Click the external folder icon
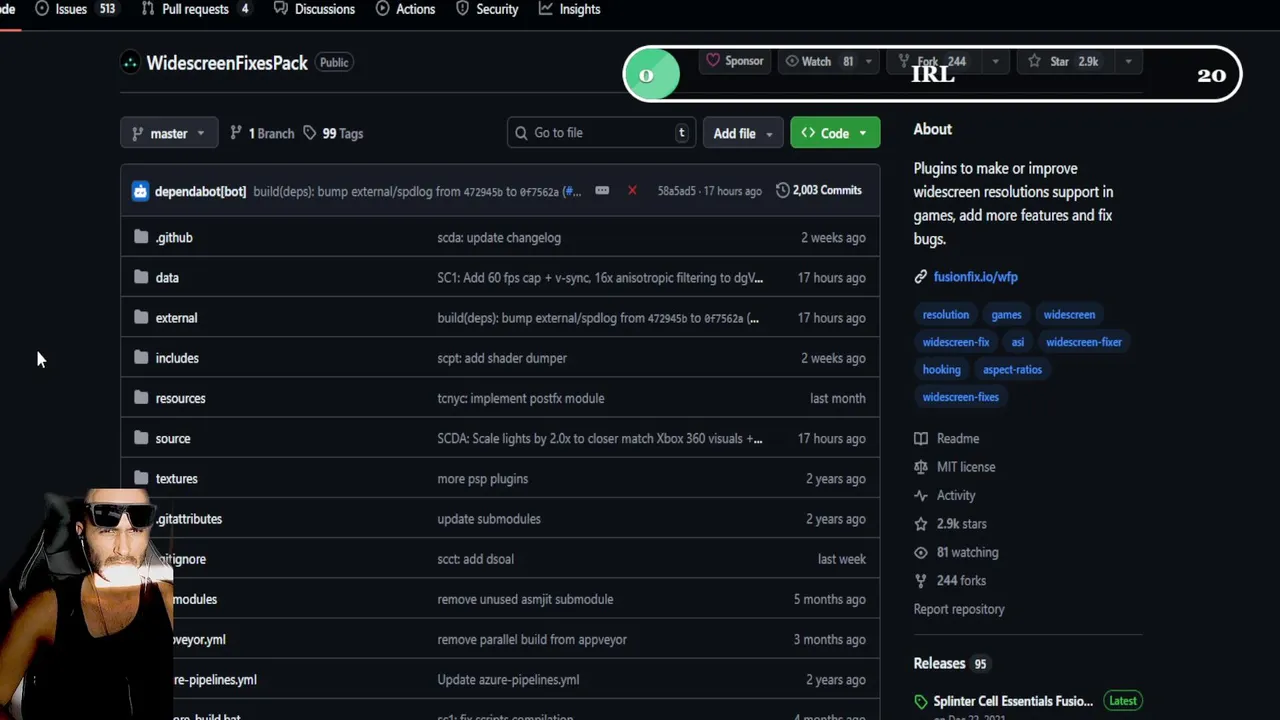 141,318
